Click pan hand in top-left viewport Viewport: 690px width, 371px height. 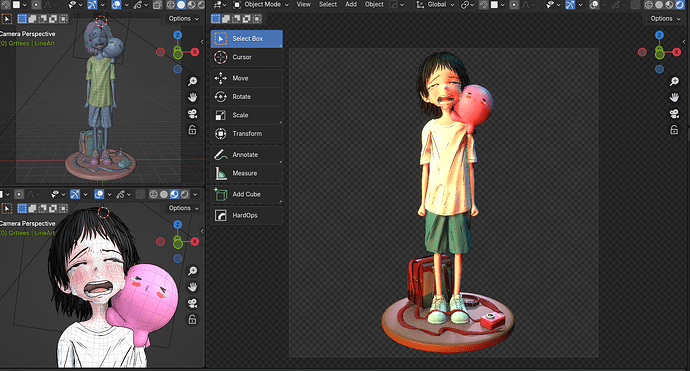coord(192,97)
